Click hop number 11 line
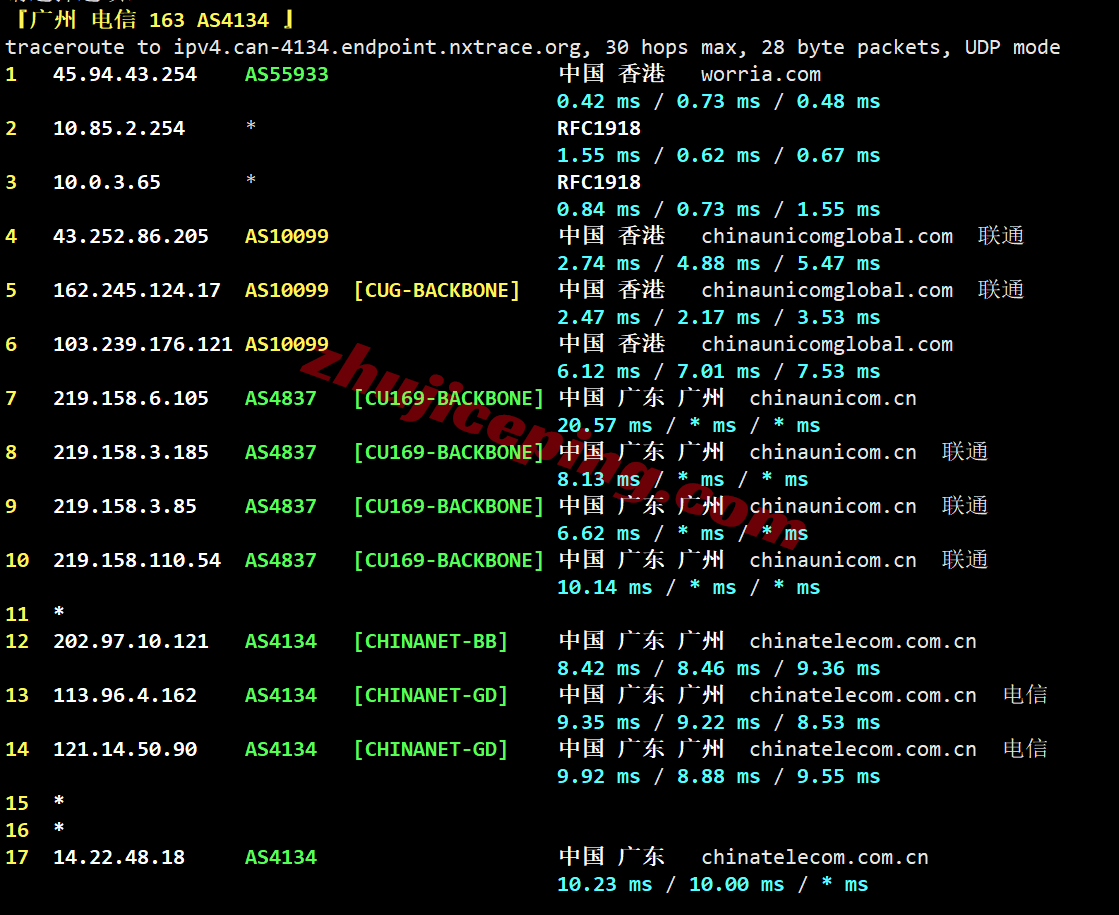 tap(35, 614)
